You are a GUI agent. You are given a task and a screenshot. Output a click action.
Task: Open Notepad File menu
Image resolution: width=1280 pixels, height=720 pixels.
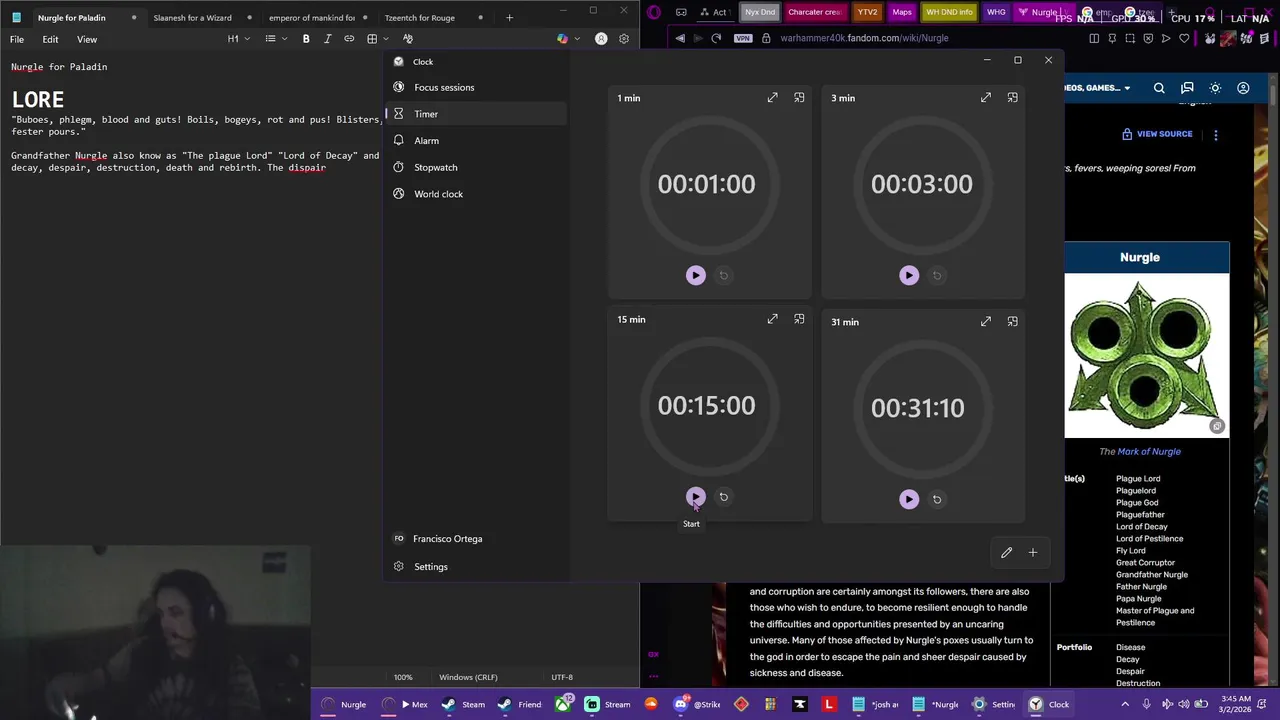17,39
